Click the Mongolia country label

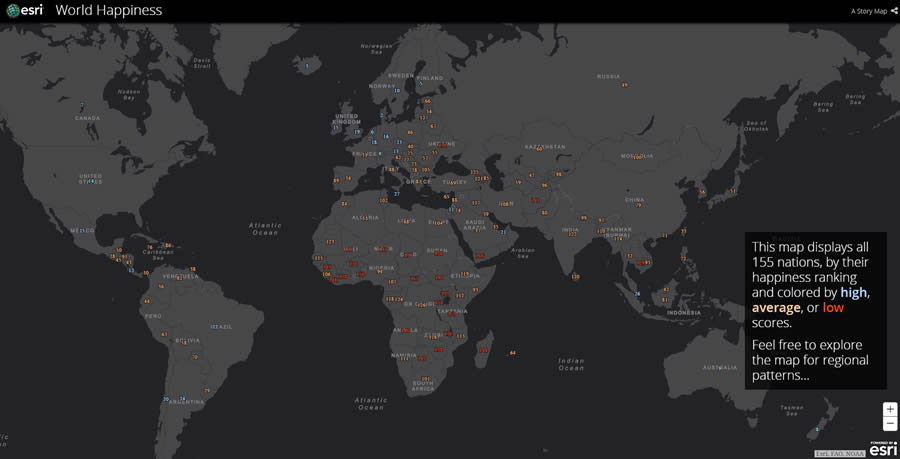637,155
